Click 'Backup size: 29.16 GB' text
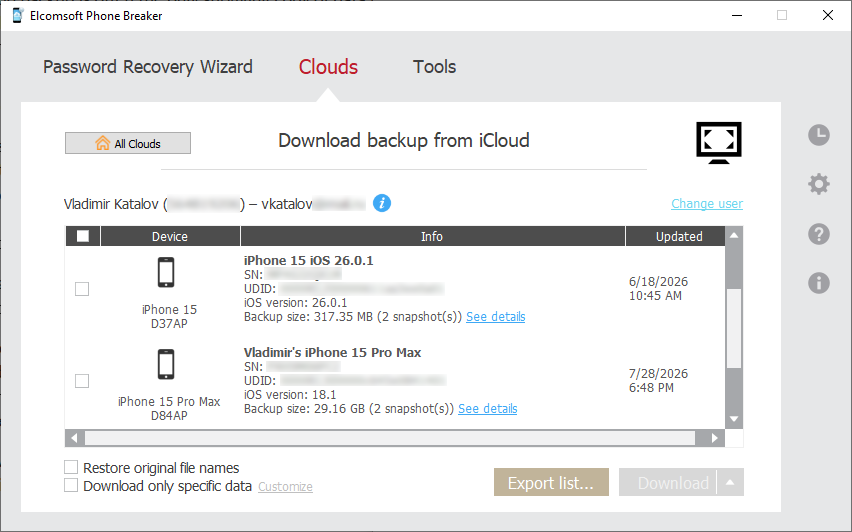 point(304,409)
